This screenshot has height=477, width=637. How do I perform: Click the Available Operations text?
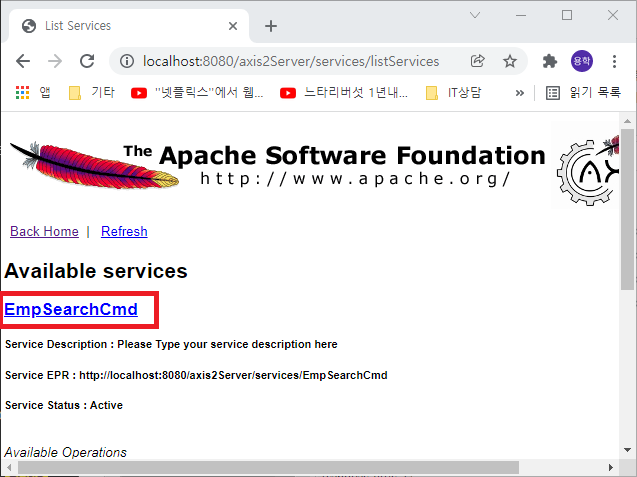tap(65, 452)
